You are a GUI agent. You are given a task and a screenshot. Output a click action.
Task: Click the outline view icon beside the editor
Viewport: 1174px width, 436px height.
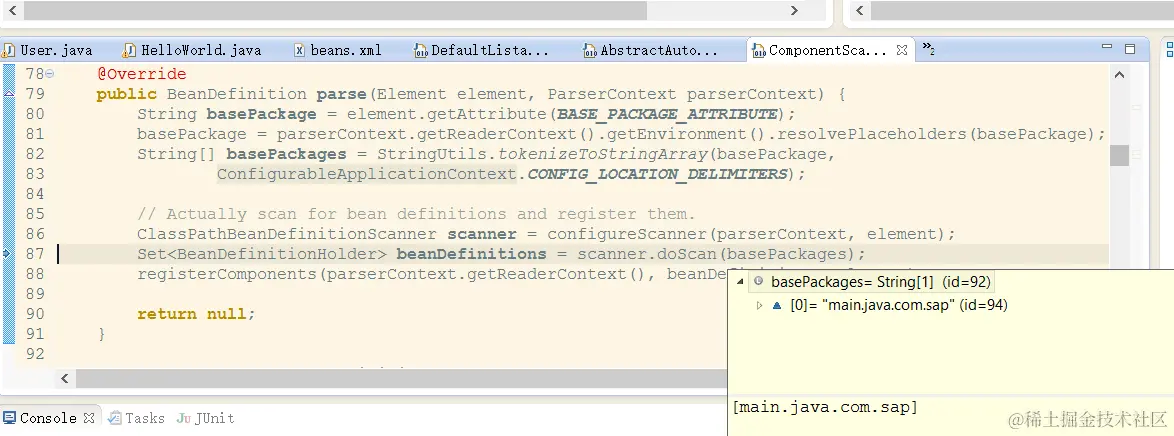click(x=1169, y=49)
